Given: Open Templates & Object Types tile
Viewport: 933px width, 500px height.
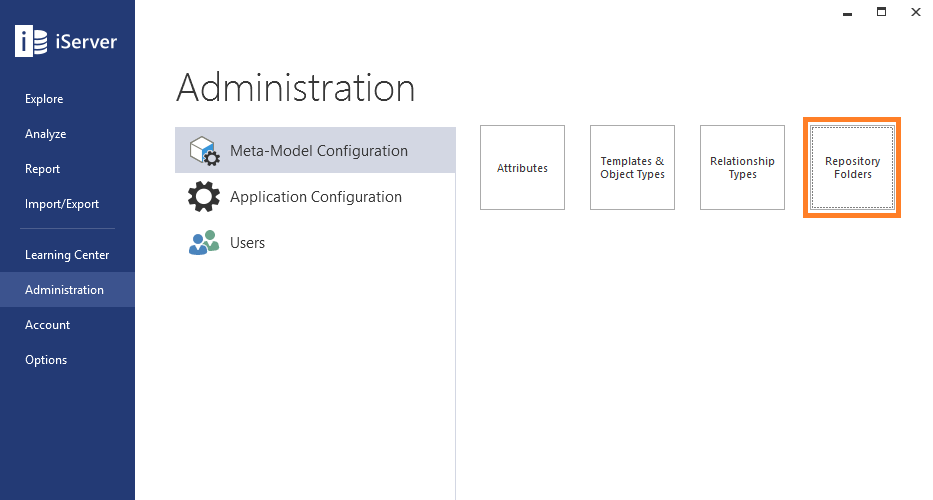Looking at the screenshot, I should click(x=633, y=167).
